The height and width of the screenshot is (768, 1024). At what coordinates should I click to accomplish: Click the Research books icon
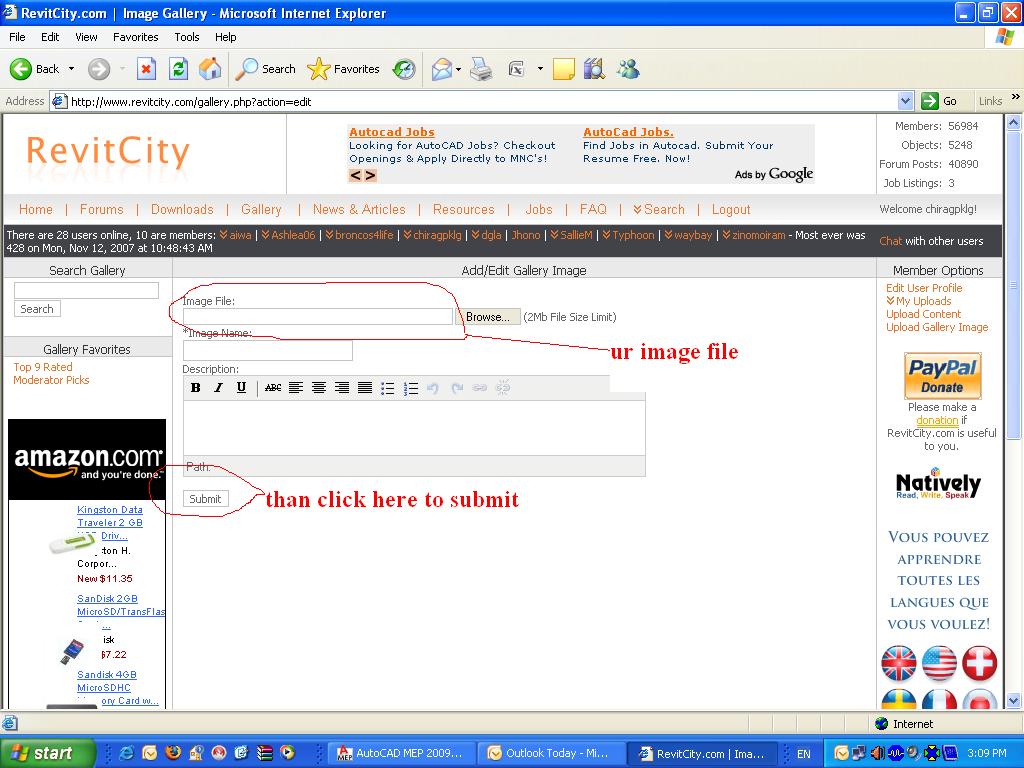(x=594, y=69)
